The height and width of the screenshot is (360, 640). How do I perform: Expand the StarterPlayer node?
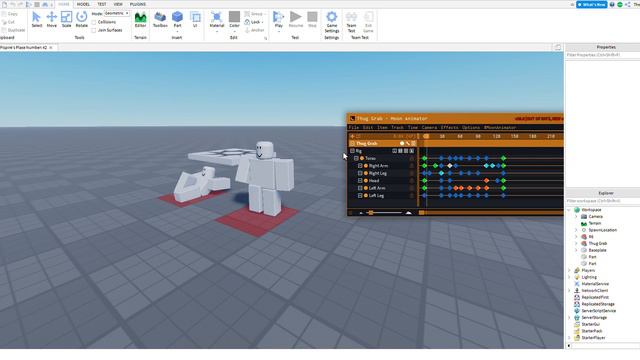pyautogui.click(x=569, y=338)
